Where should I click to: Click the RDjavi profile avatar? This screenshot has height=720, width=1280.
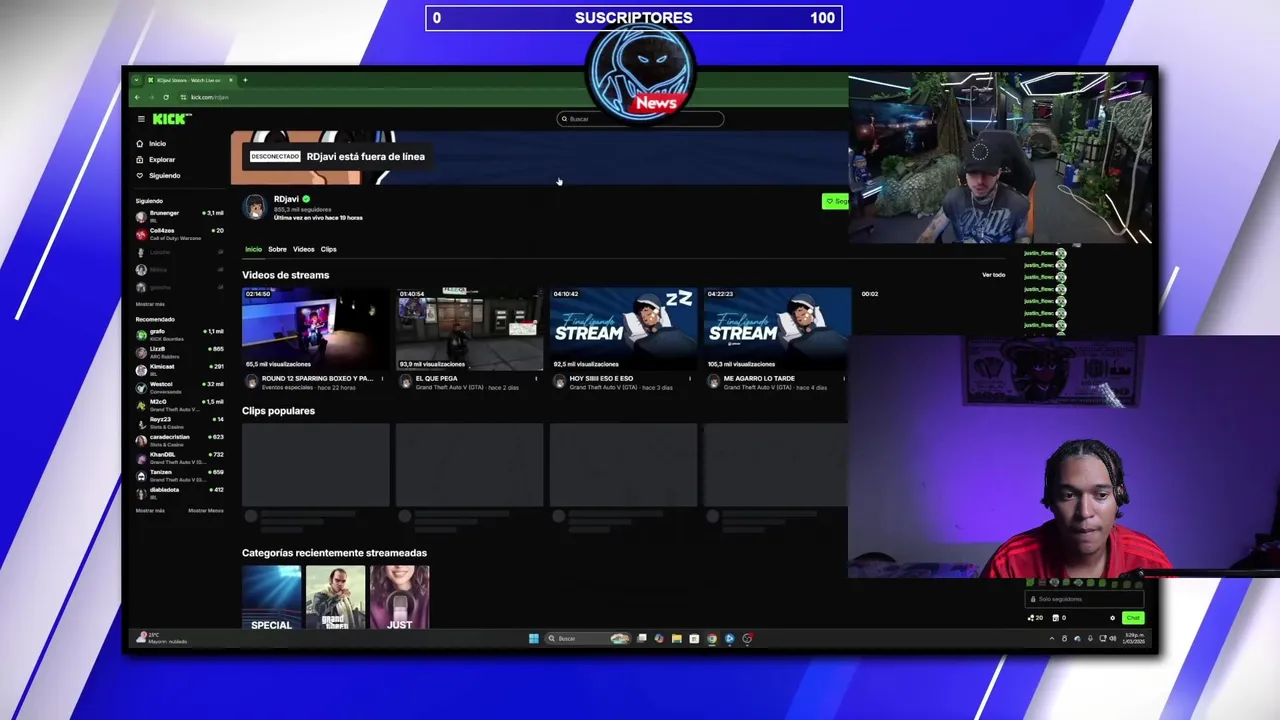[255, 207]
